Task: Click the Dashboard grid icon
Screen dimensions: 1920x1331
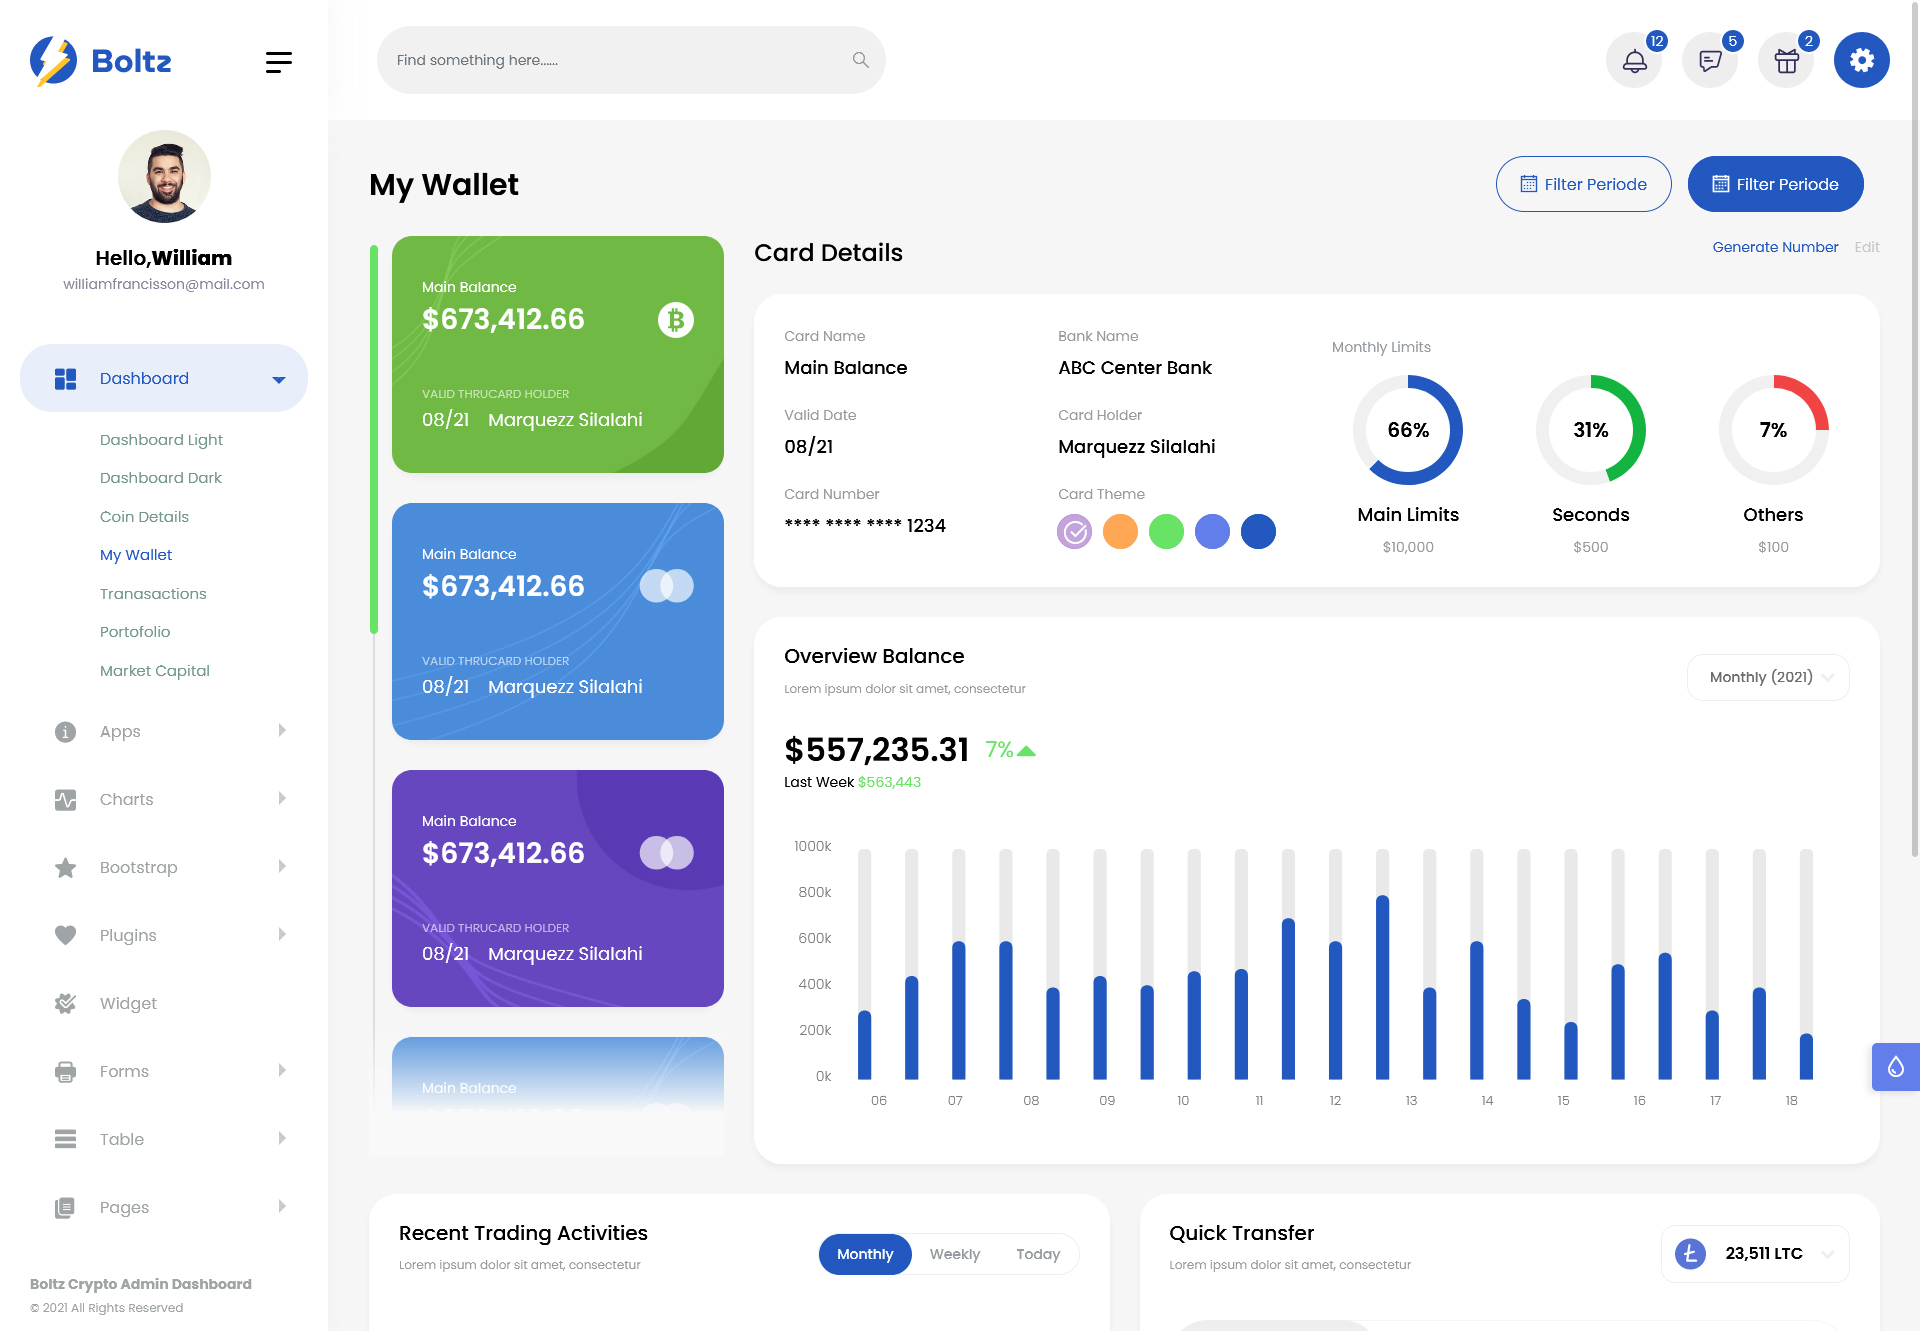Action: [66, 379]
